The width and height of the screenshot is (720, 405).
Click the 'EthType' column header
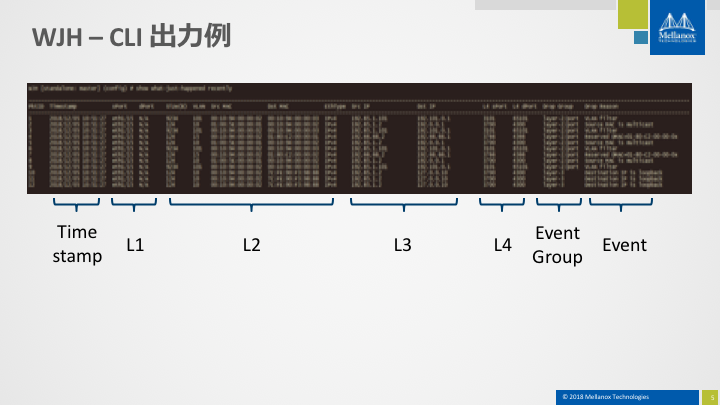coord(335,107)
